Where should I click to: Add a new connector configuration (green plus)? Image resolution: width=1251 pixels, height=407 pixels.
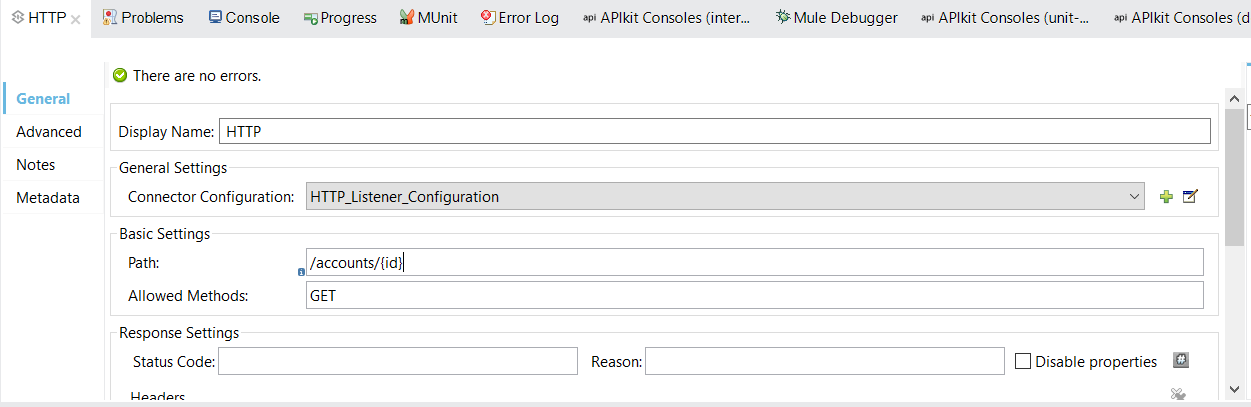[x=1166, y=197]
